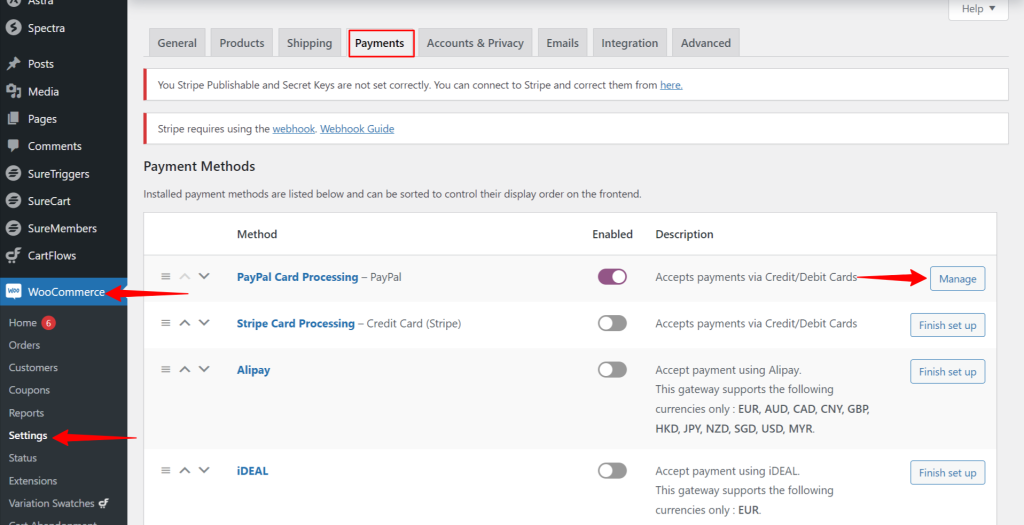Move Stripe Card Processing down

pos(204,323)
